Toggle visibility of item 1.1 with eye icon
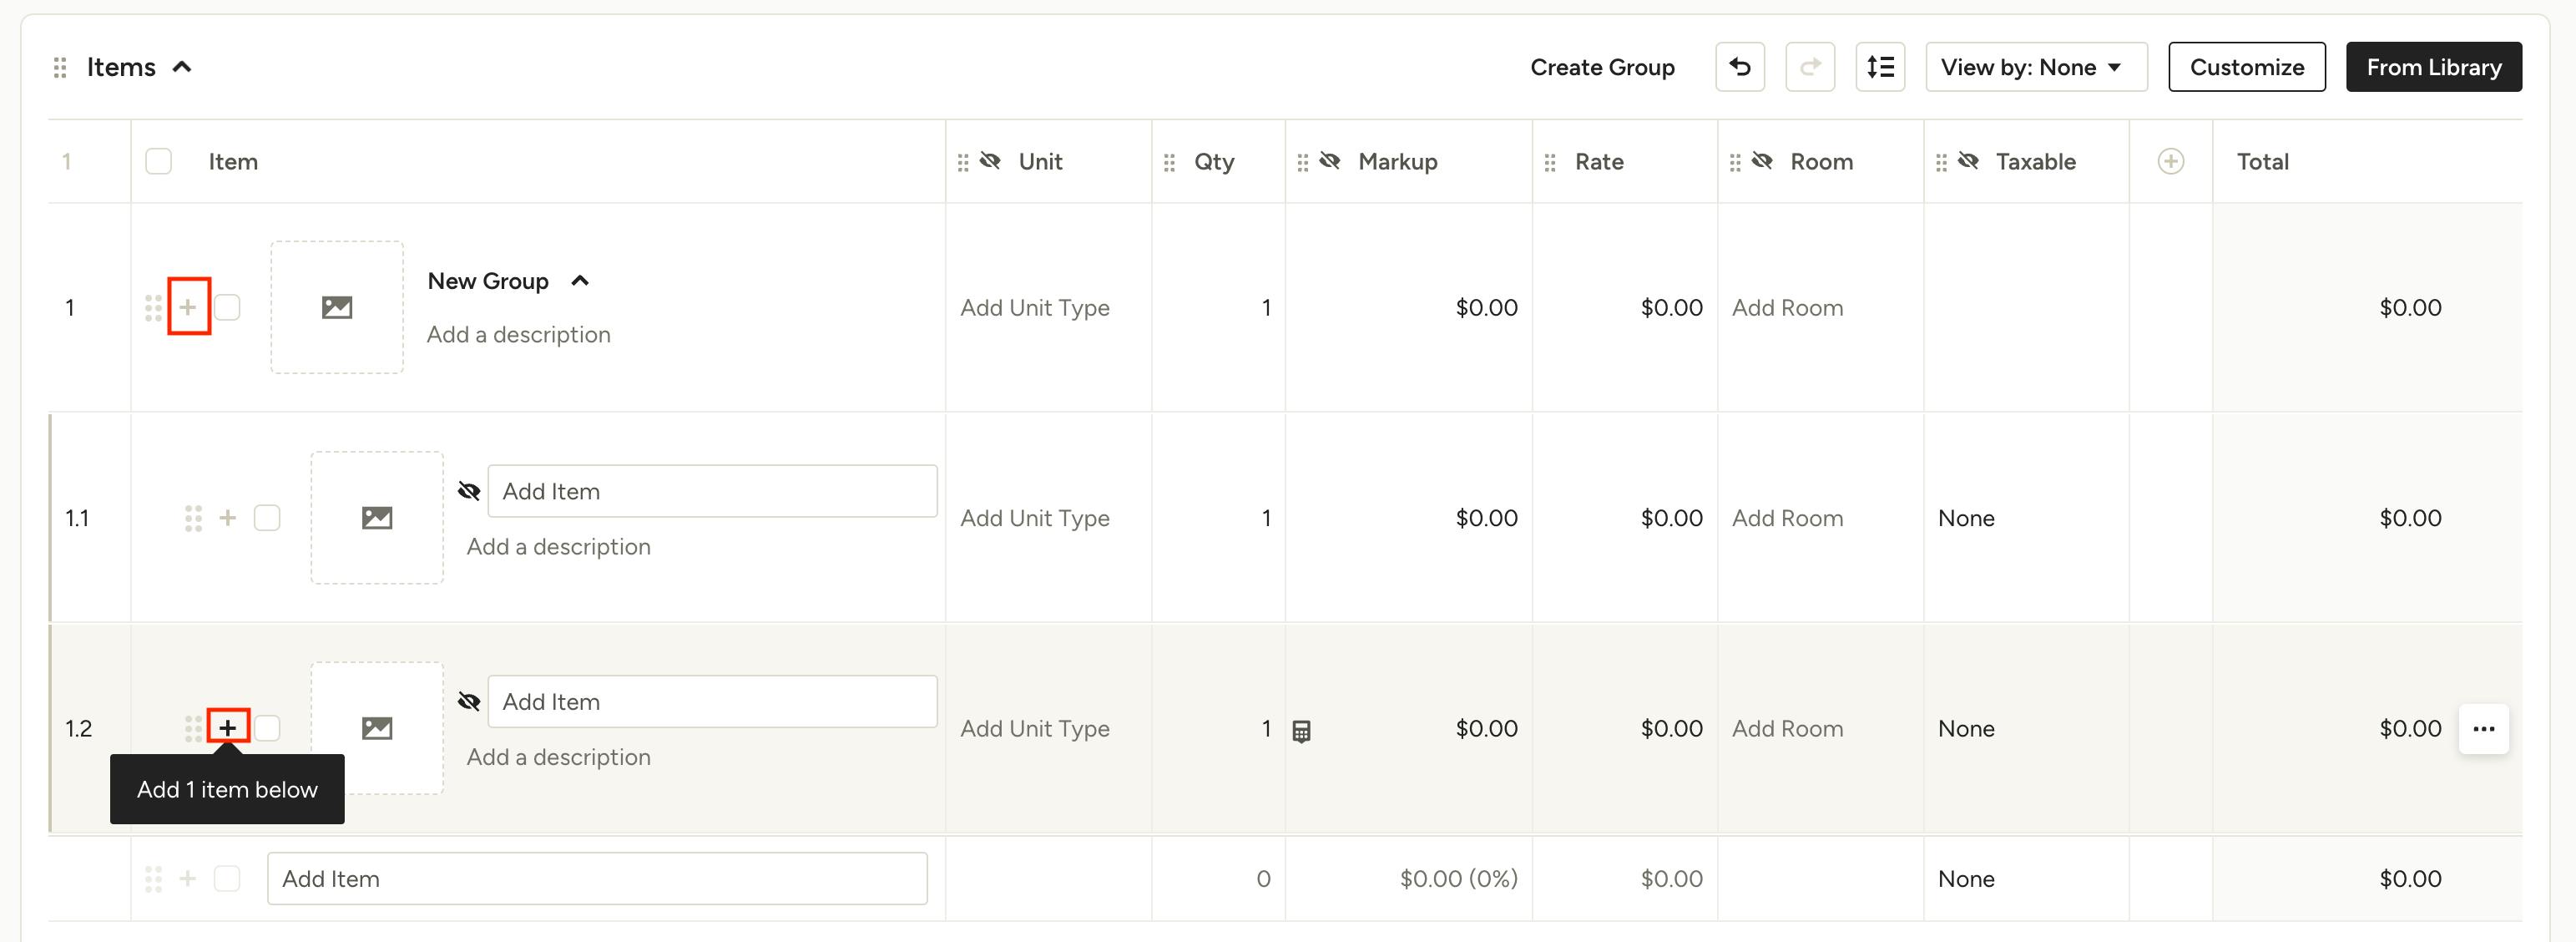This screenshot has width=2576, height=942. pos(468,490)
